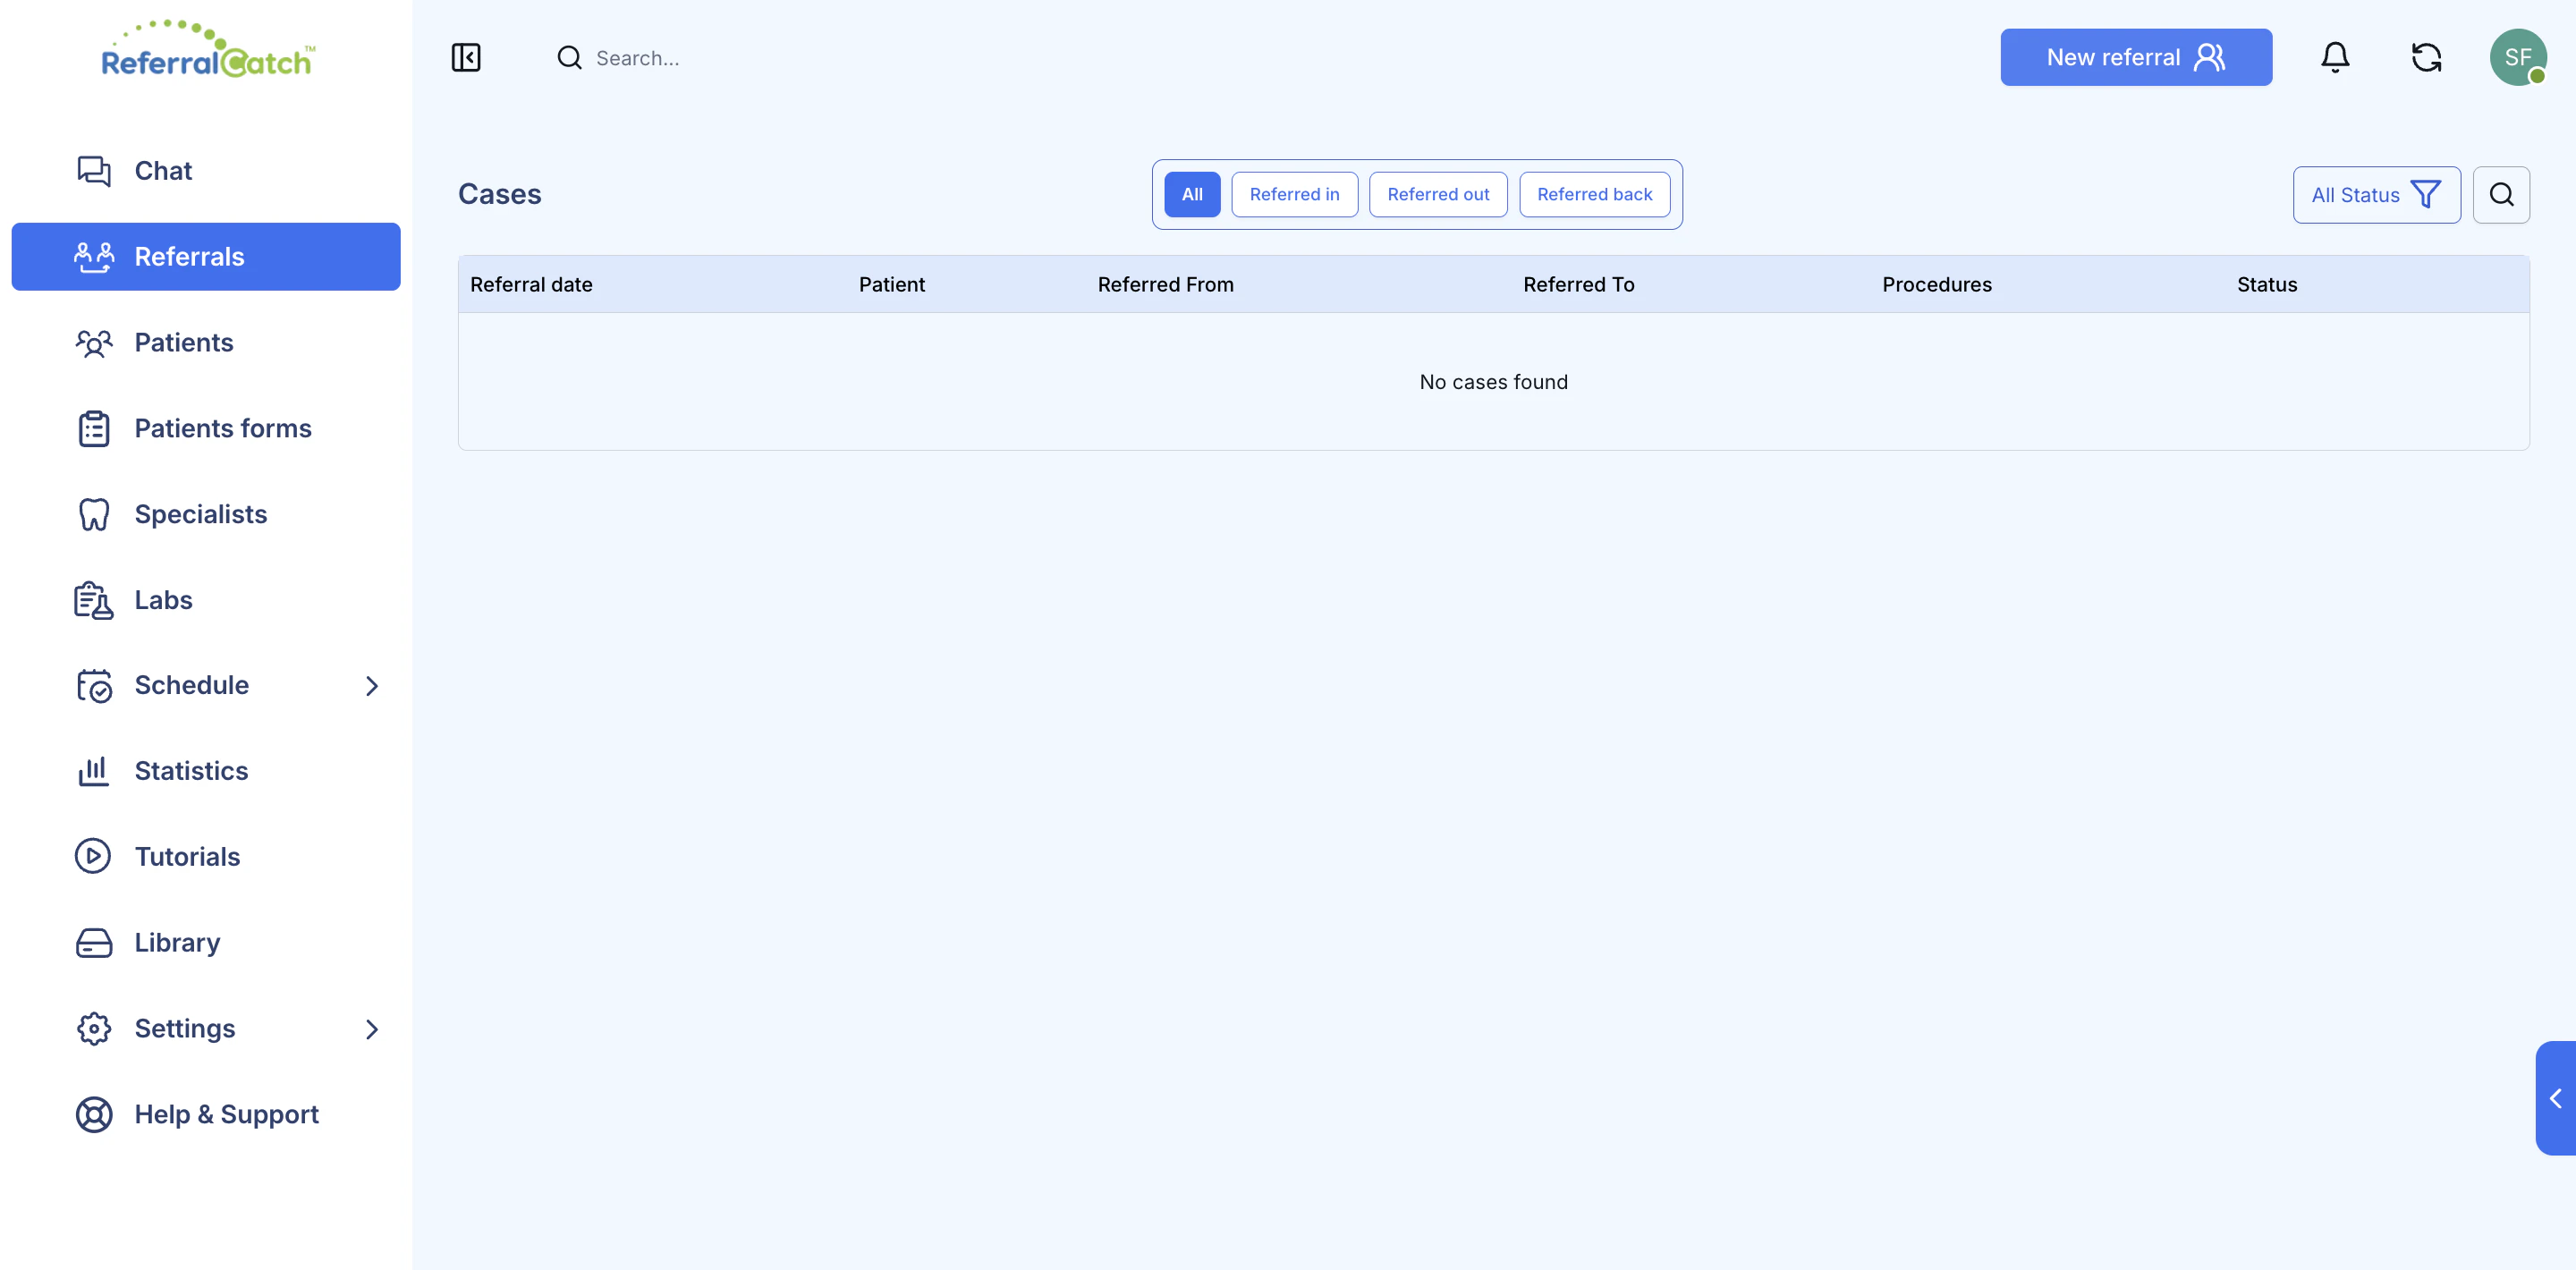The width and height of the screenshot is (2576, 1270).
Task: Click the refresh sync icon
Action: tap(2426, 58)
